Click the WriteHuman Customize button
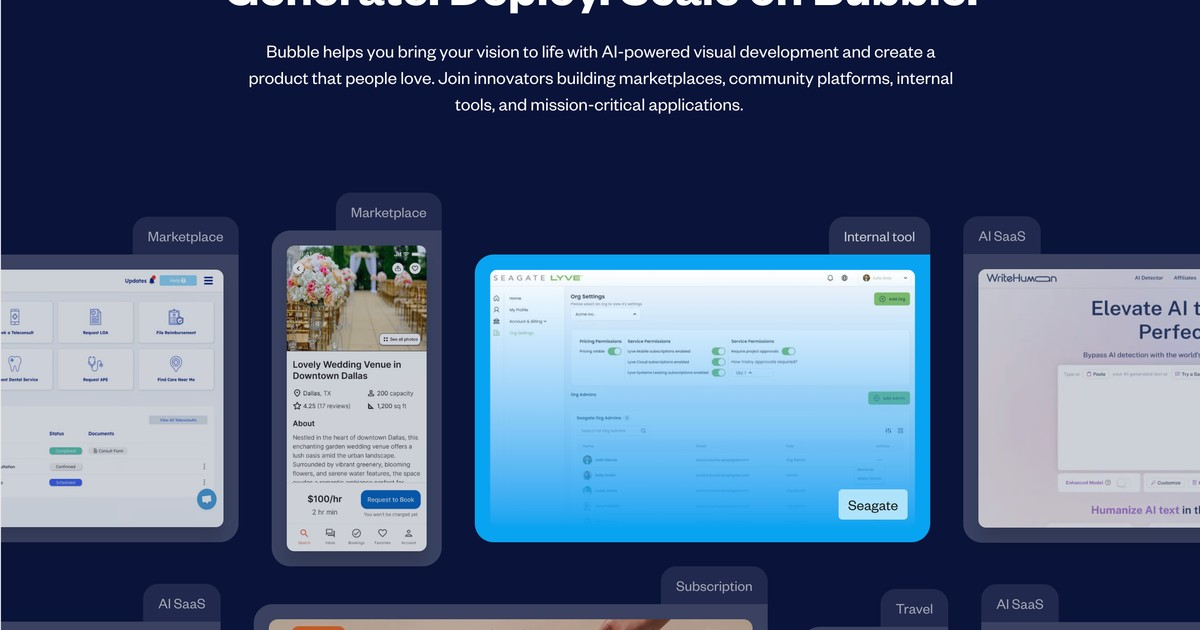 [1165, 482]
